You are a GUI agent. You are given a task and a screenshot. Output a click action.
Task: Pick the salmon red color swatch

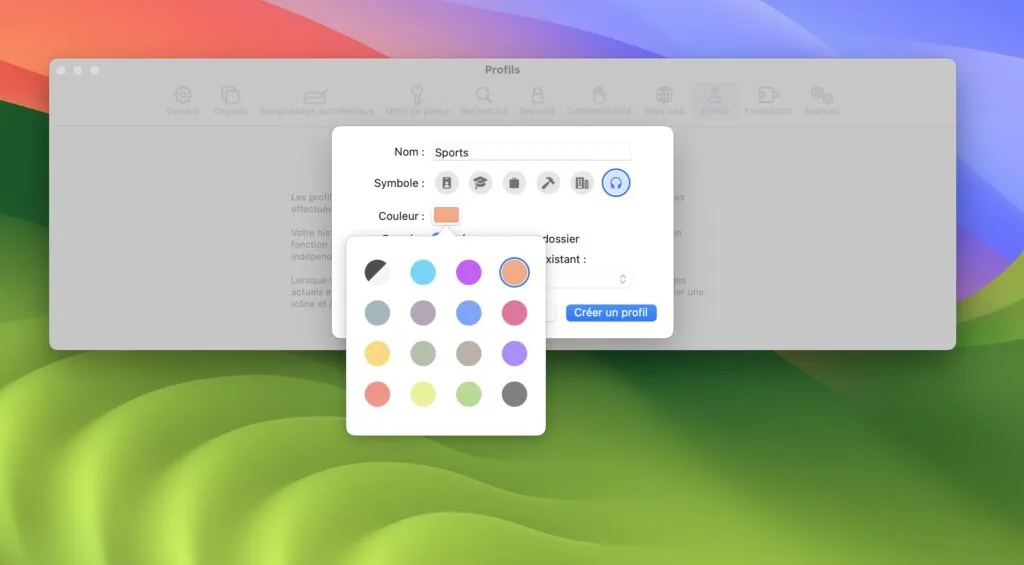pos(377,394)
